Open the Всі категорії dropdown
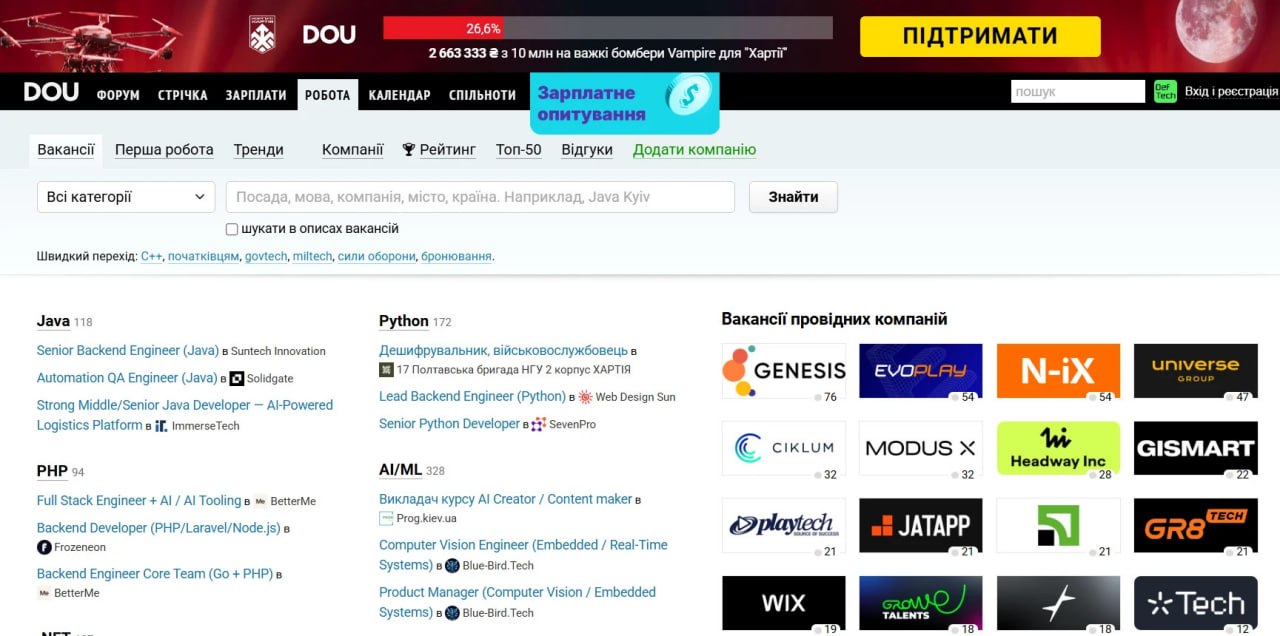This screenshot has height=636, width=1280. coord(126,197)
